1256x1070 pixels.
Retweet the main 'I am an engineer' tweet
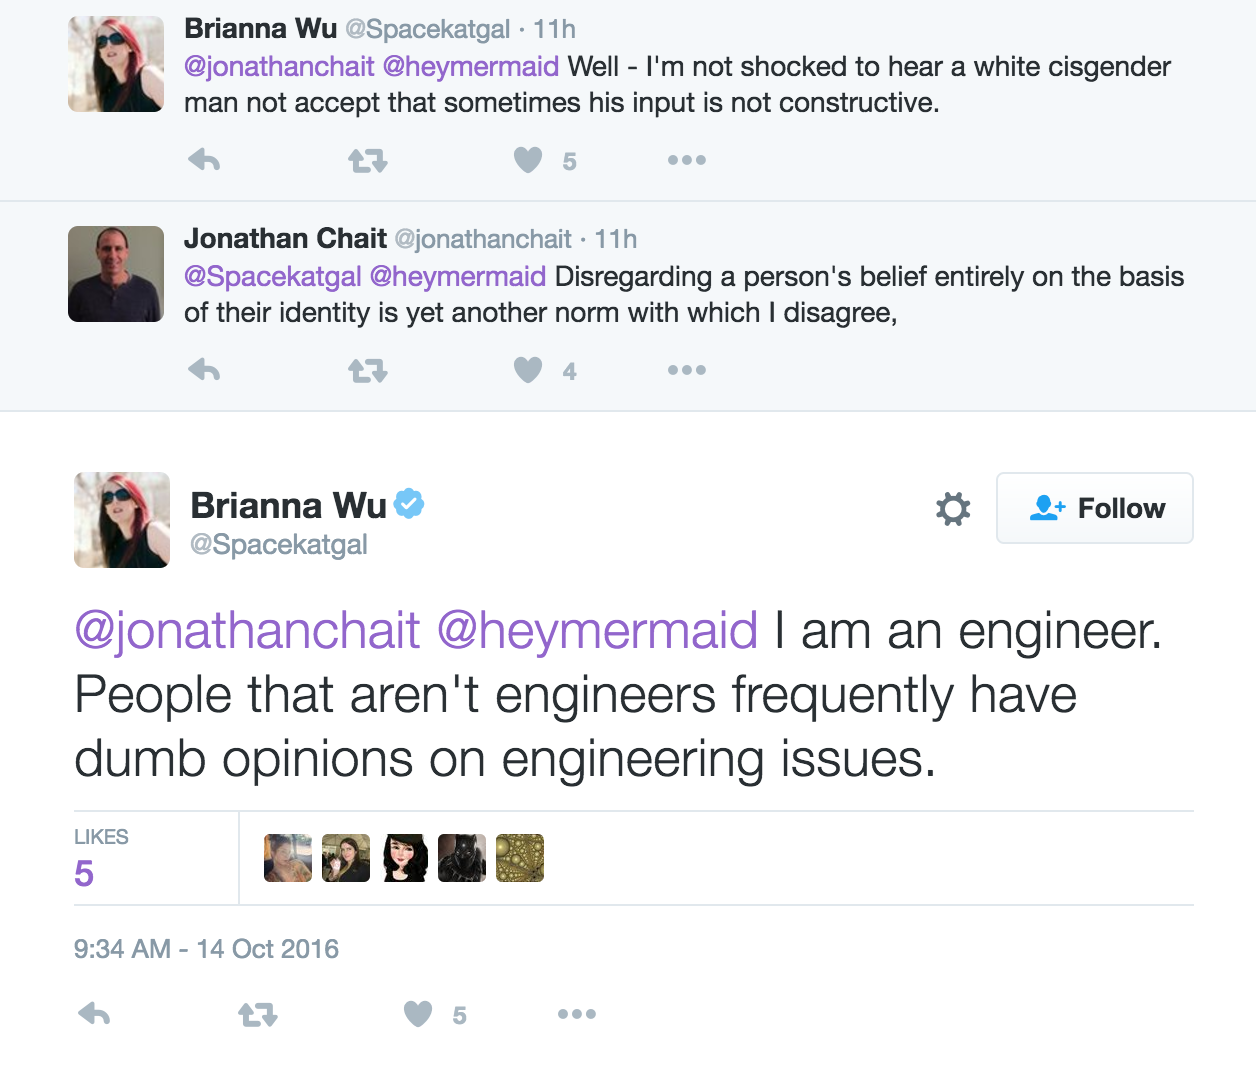[x=257, y=1015]
